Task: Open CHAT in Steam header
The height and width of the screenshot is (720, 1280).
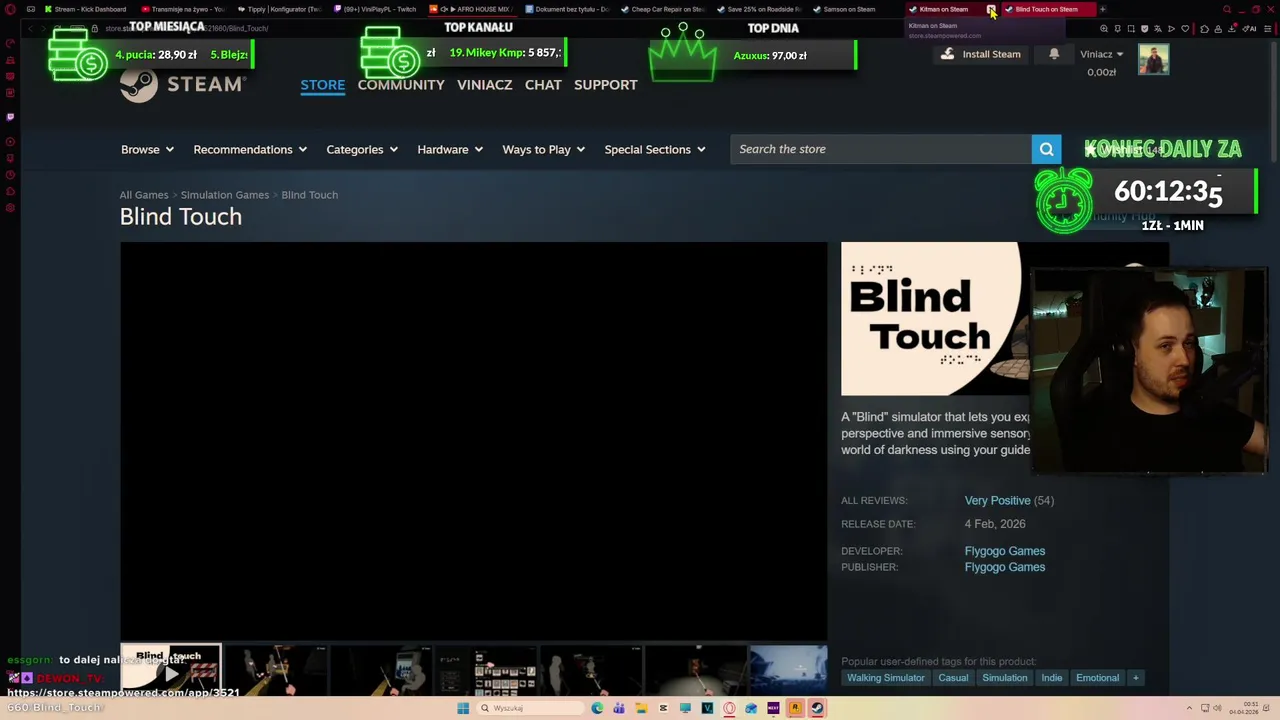Action: (x=543, y=85)
